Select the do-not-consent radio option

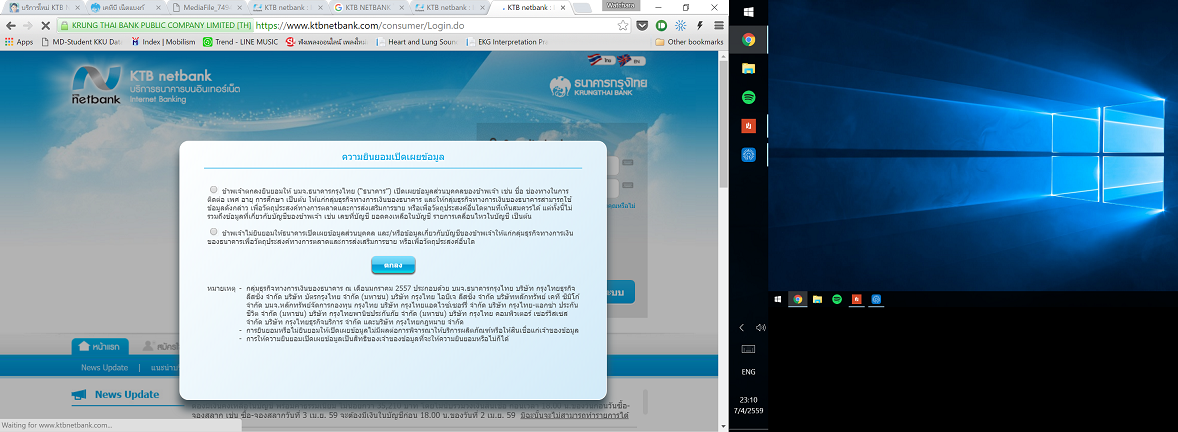pos(214,231)
